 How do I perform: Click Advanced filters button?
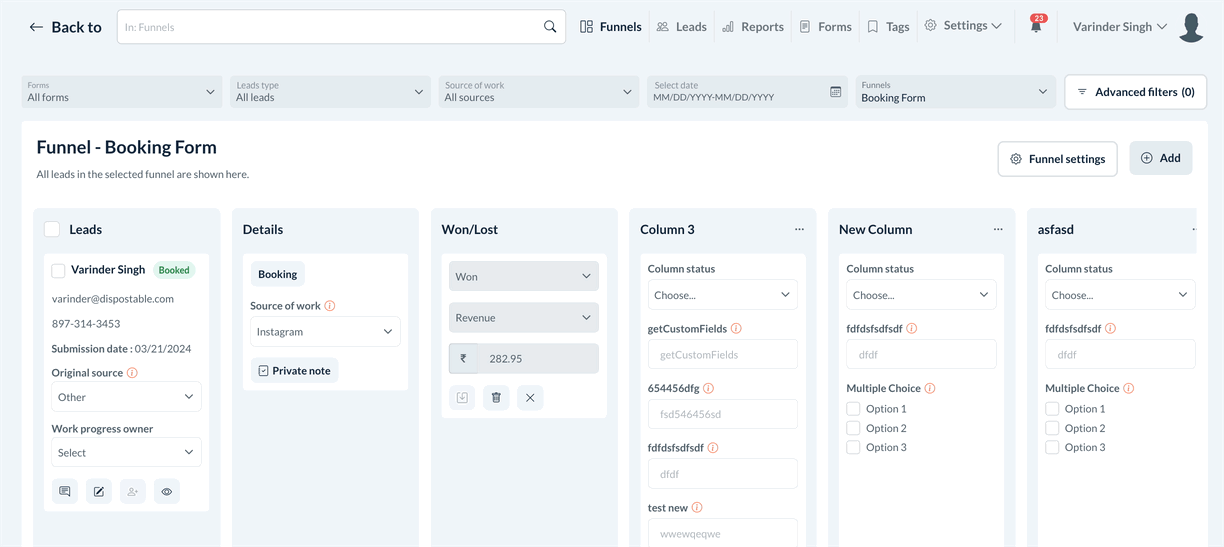pyautogui.click(x=1135, y=92)
